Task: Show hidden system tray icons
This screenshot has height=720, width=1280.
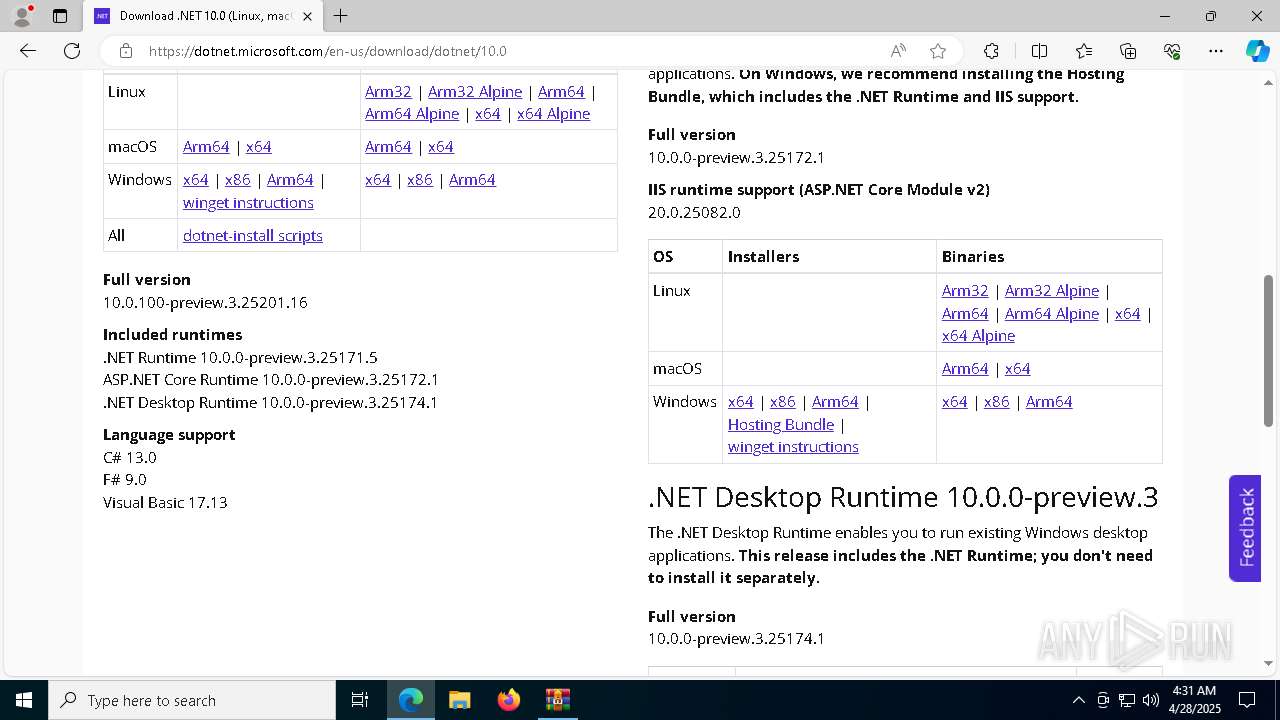Action: point(1078,700)
